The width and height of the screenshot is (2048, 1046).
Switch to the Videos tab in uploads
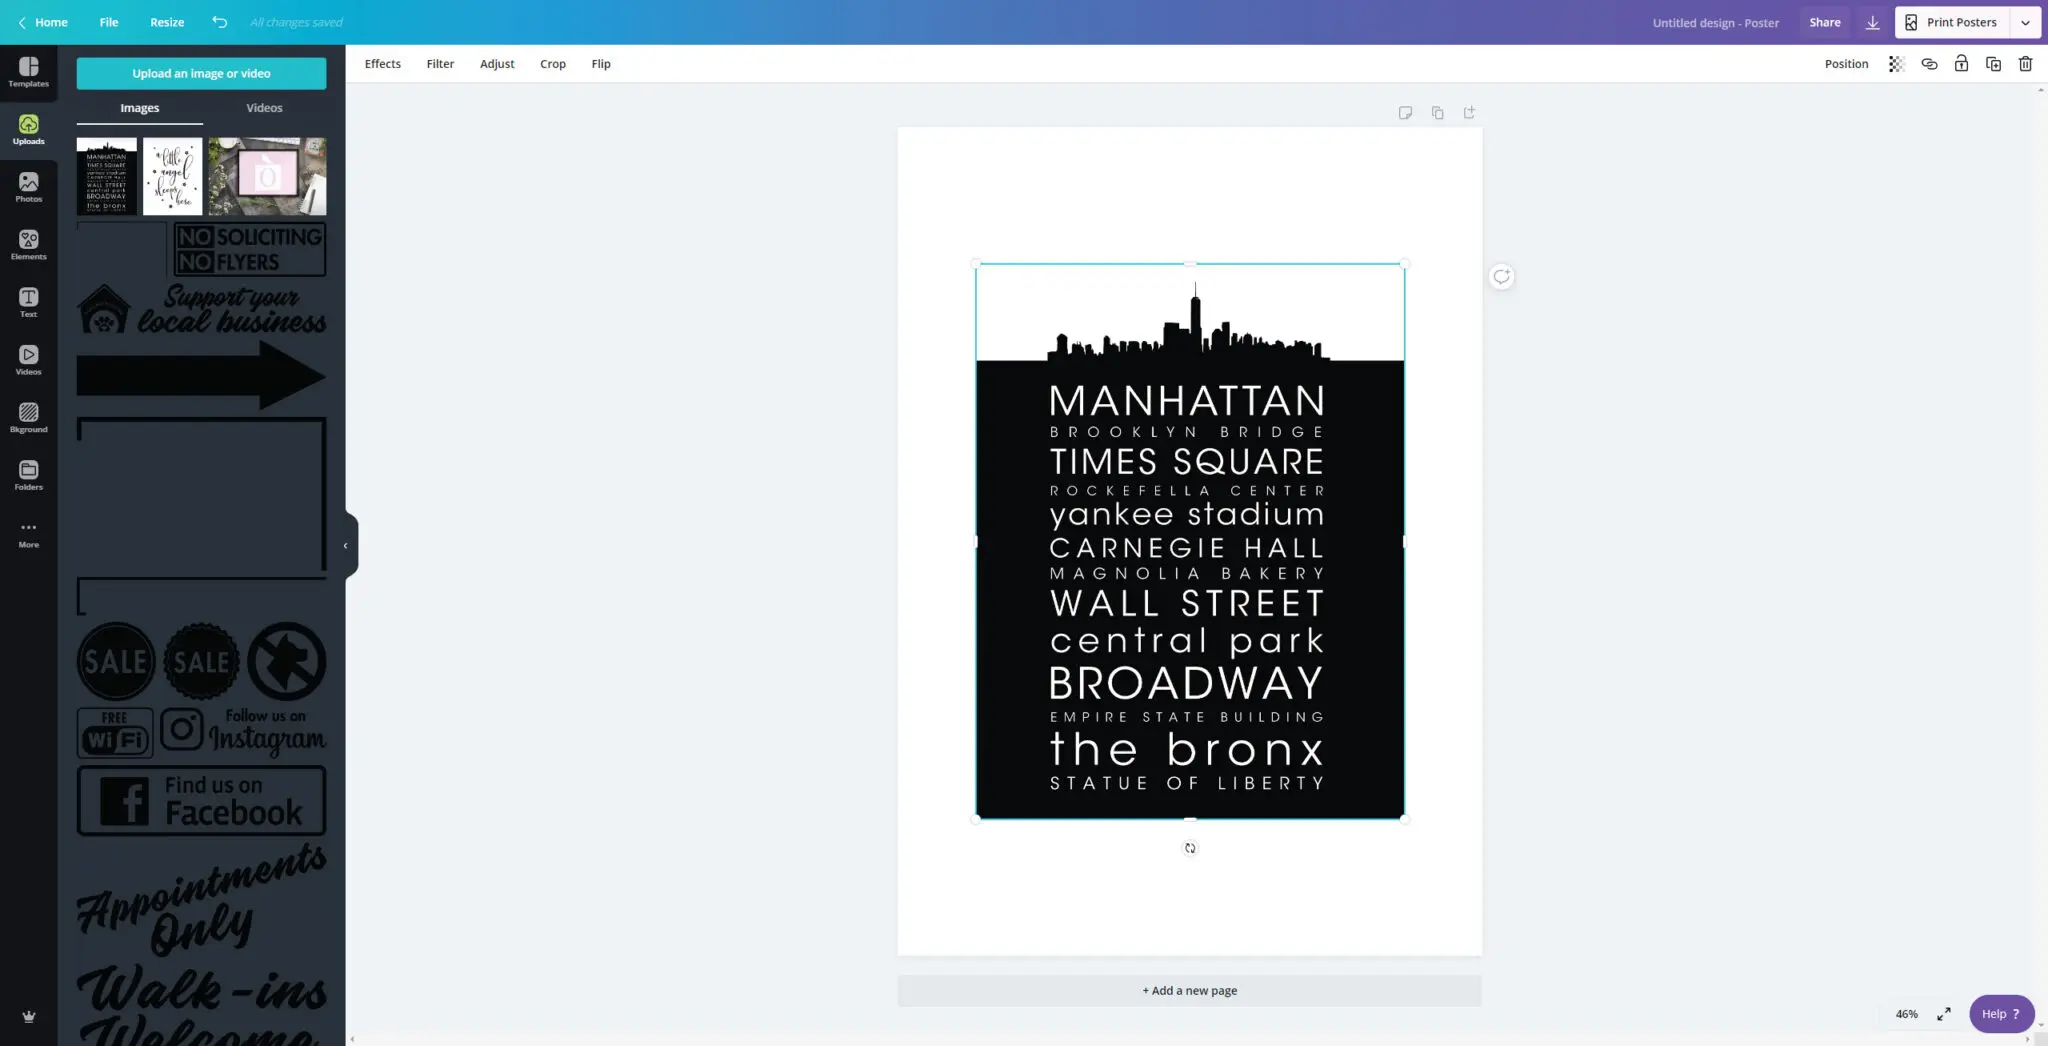point(264,108)
